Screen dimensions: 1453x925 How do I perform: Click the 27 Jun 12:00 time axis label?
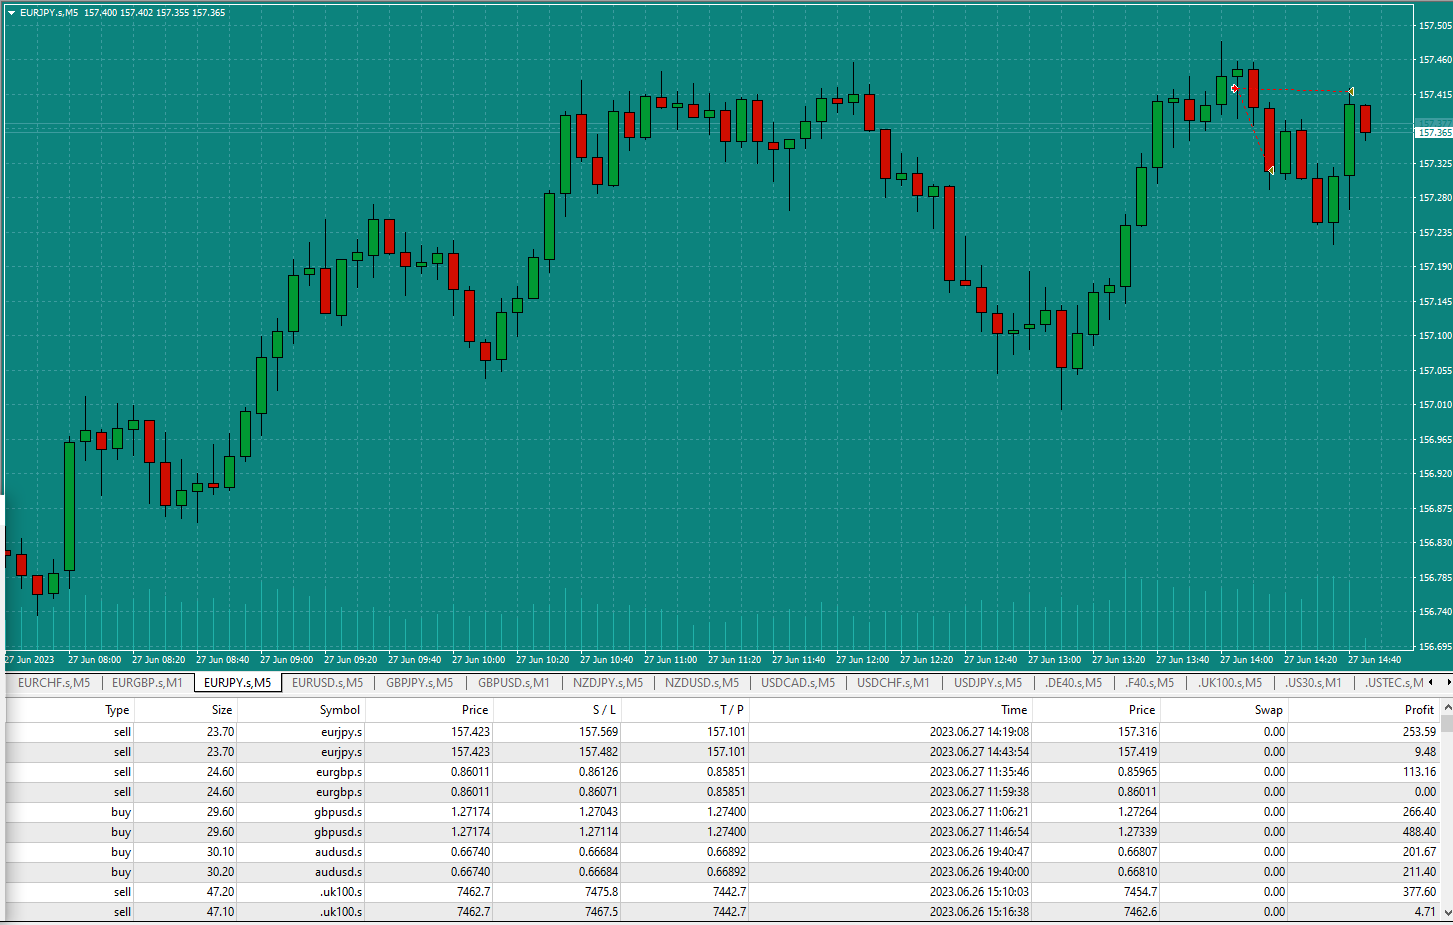[x=862, y=660]
